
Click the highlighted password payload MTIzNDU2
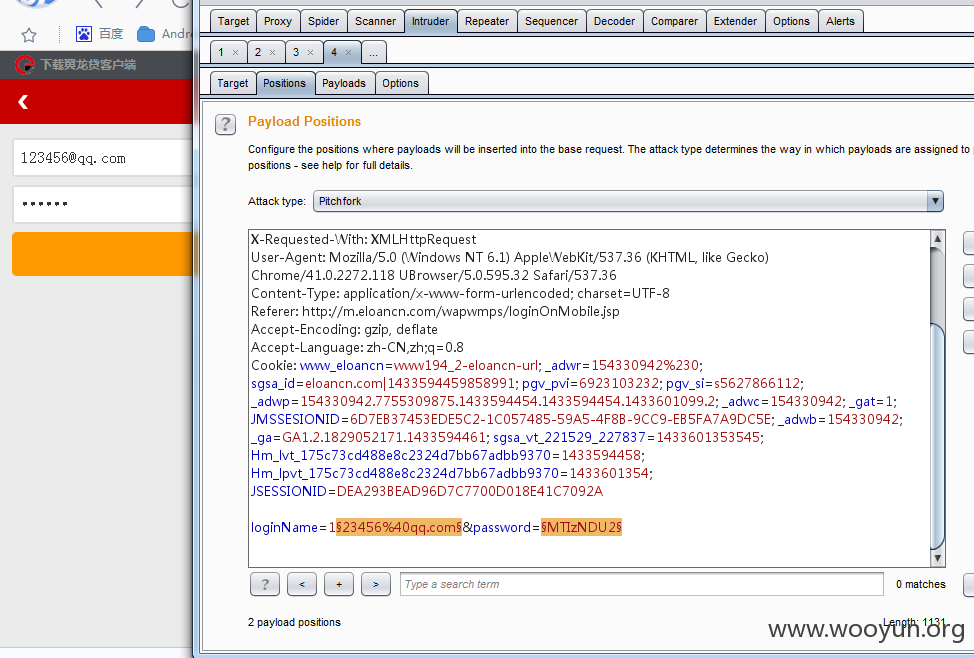[x=581, y=527]
